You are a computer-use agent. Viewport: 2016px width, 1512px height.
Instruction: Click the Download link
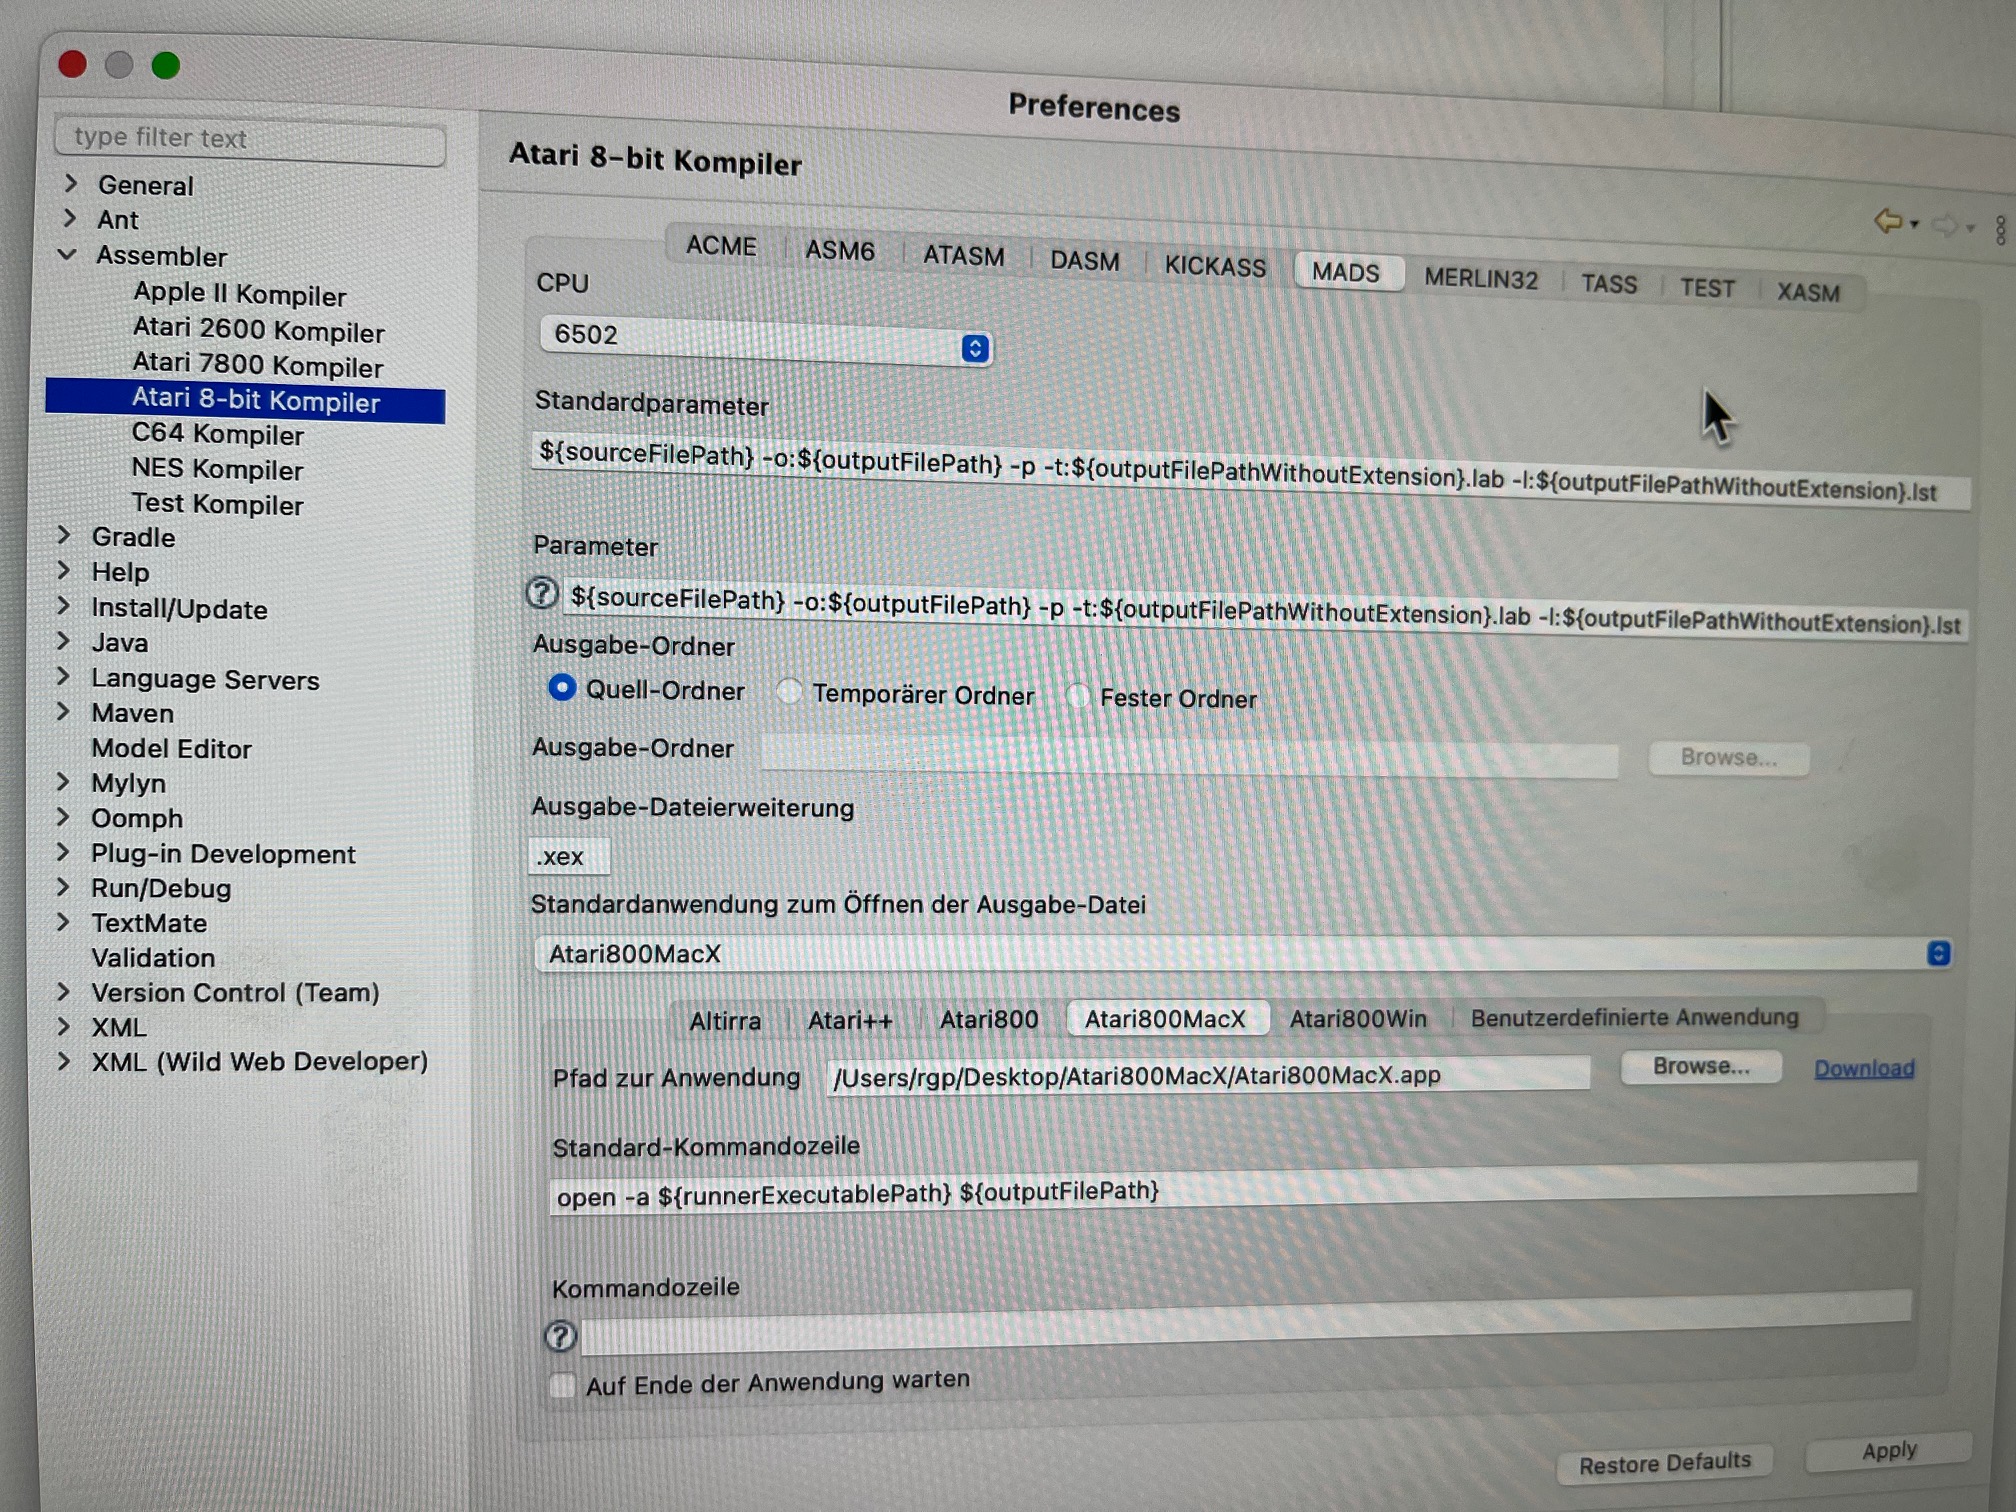click(x=1864, y=1068)
